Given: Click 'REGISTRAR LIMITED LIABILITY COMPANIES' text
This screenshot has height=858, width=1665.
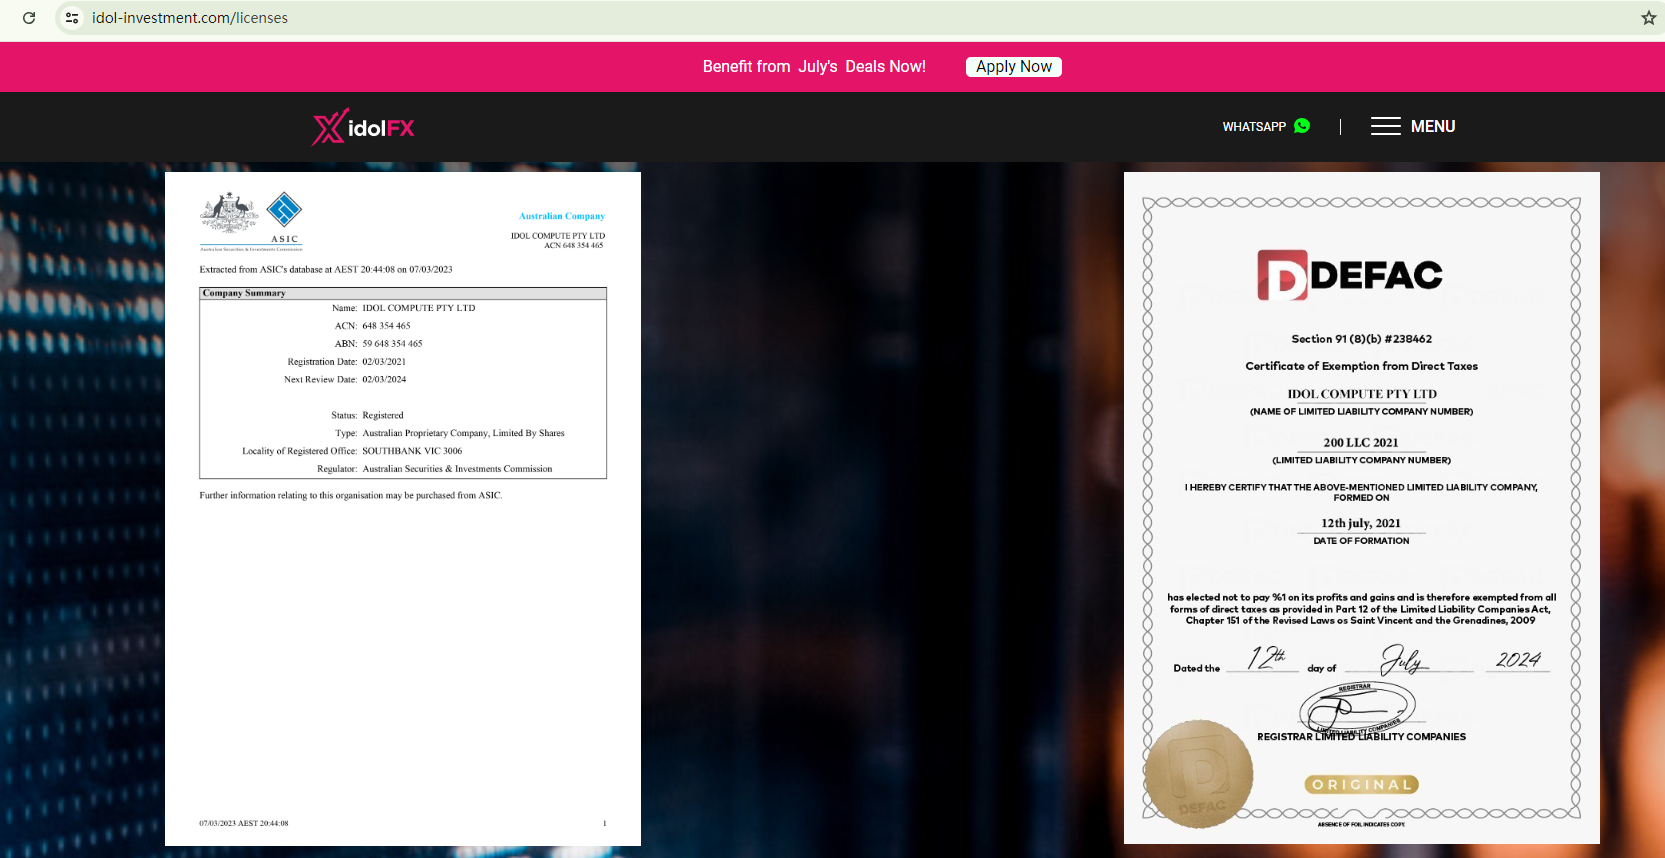Looking at the screenshot, I should pyautogui.click(x=1362, y=737).
